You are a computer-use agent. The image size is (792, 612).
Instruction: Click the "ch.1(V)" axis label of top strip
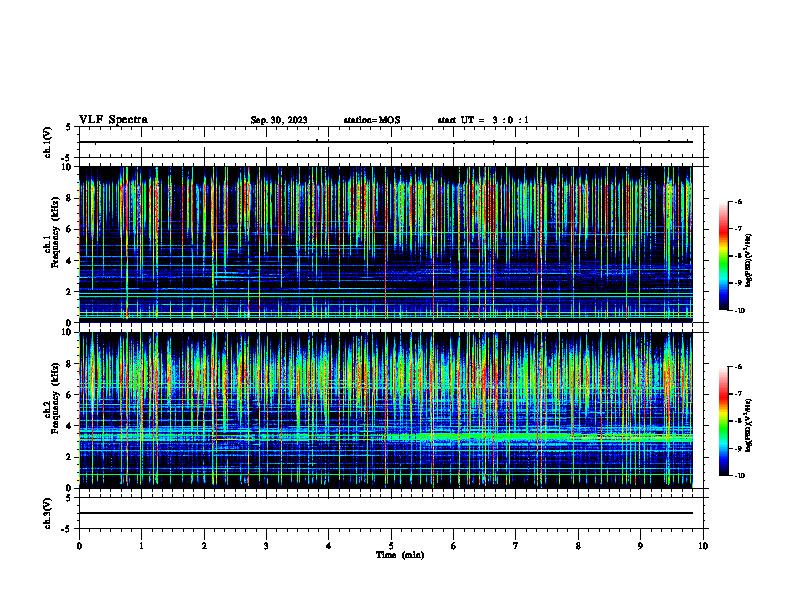[x=48, y=142]
